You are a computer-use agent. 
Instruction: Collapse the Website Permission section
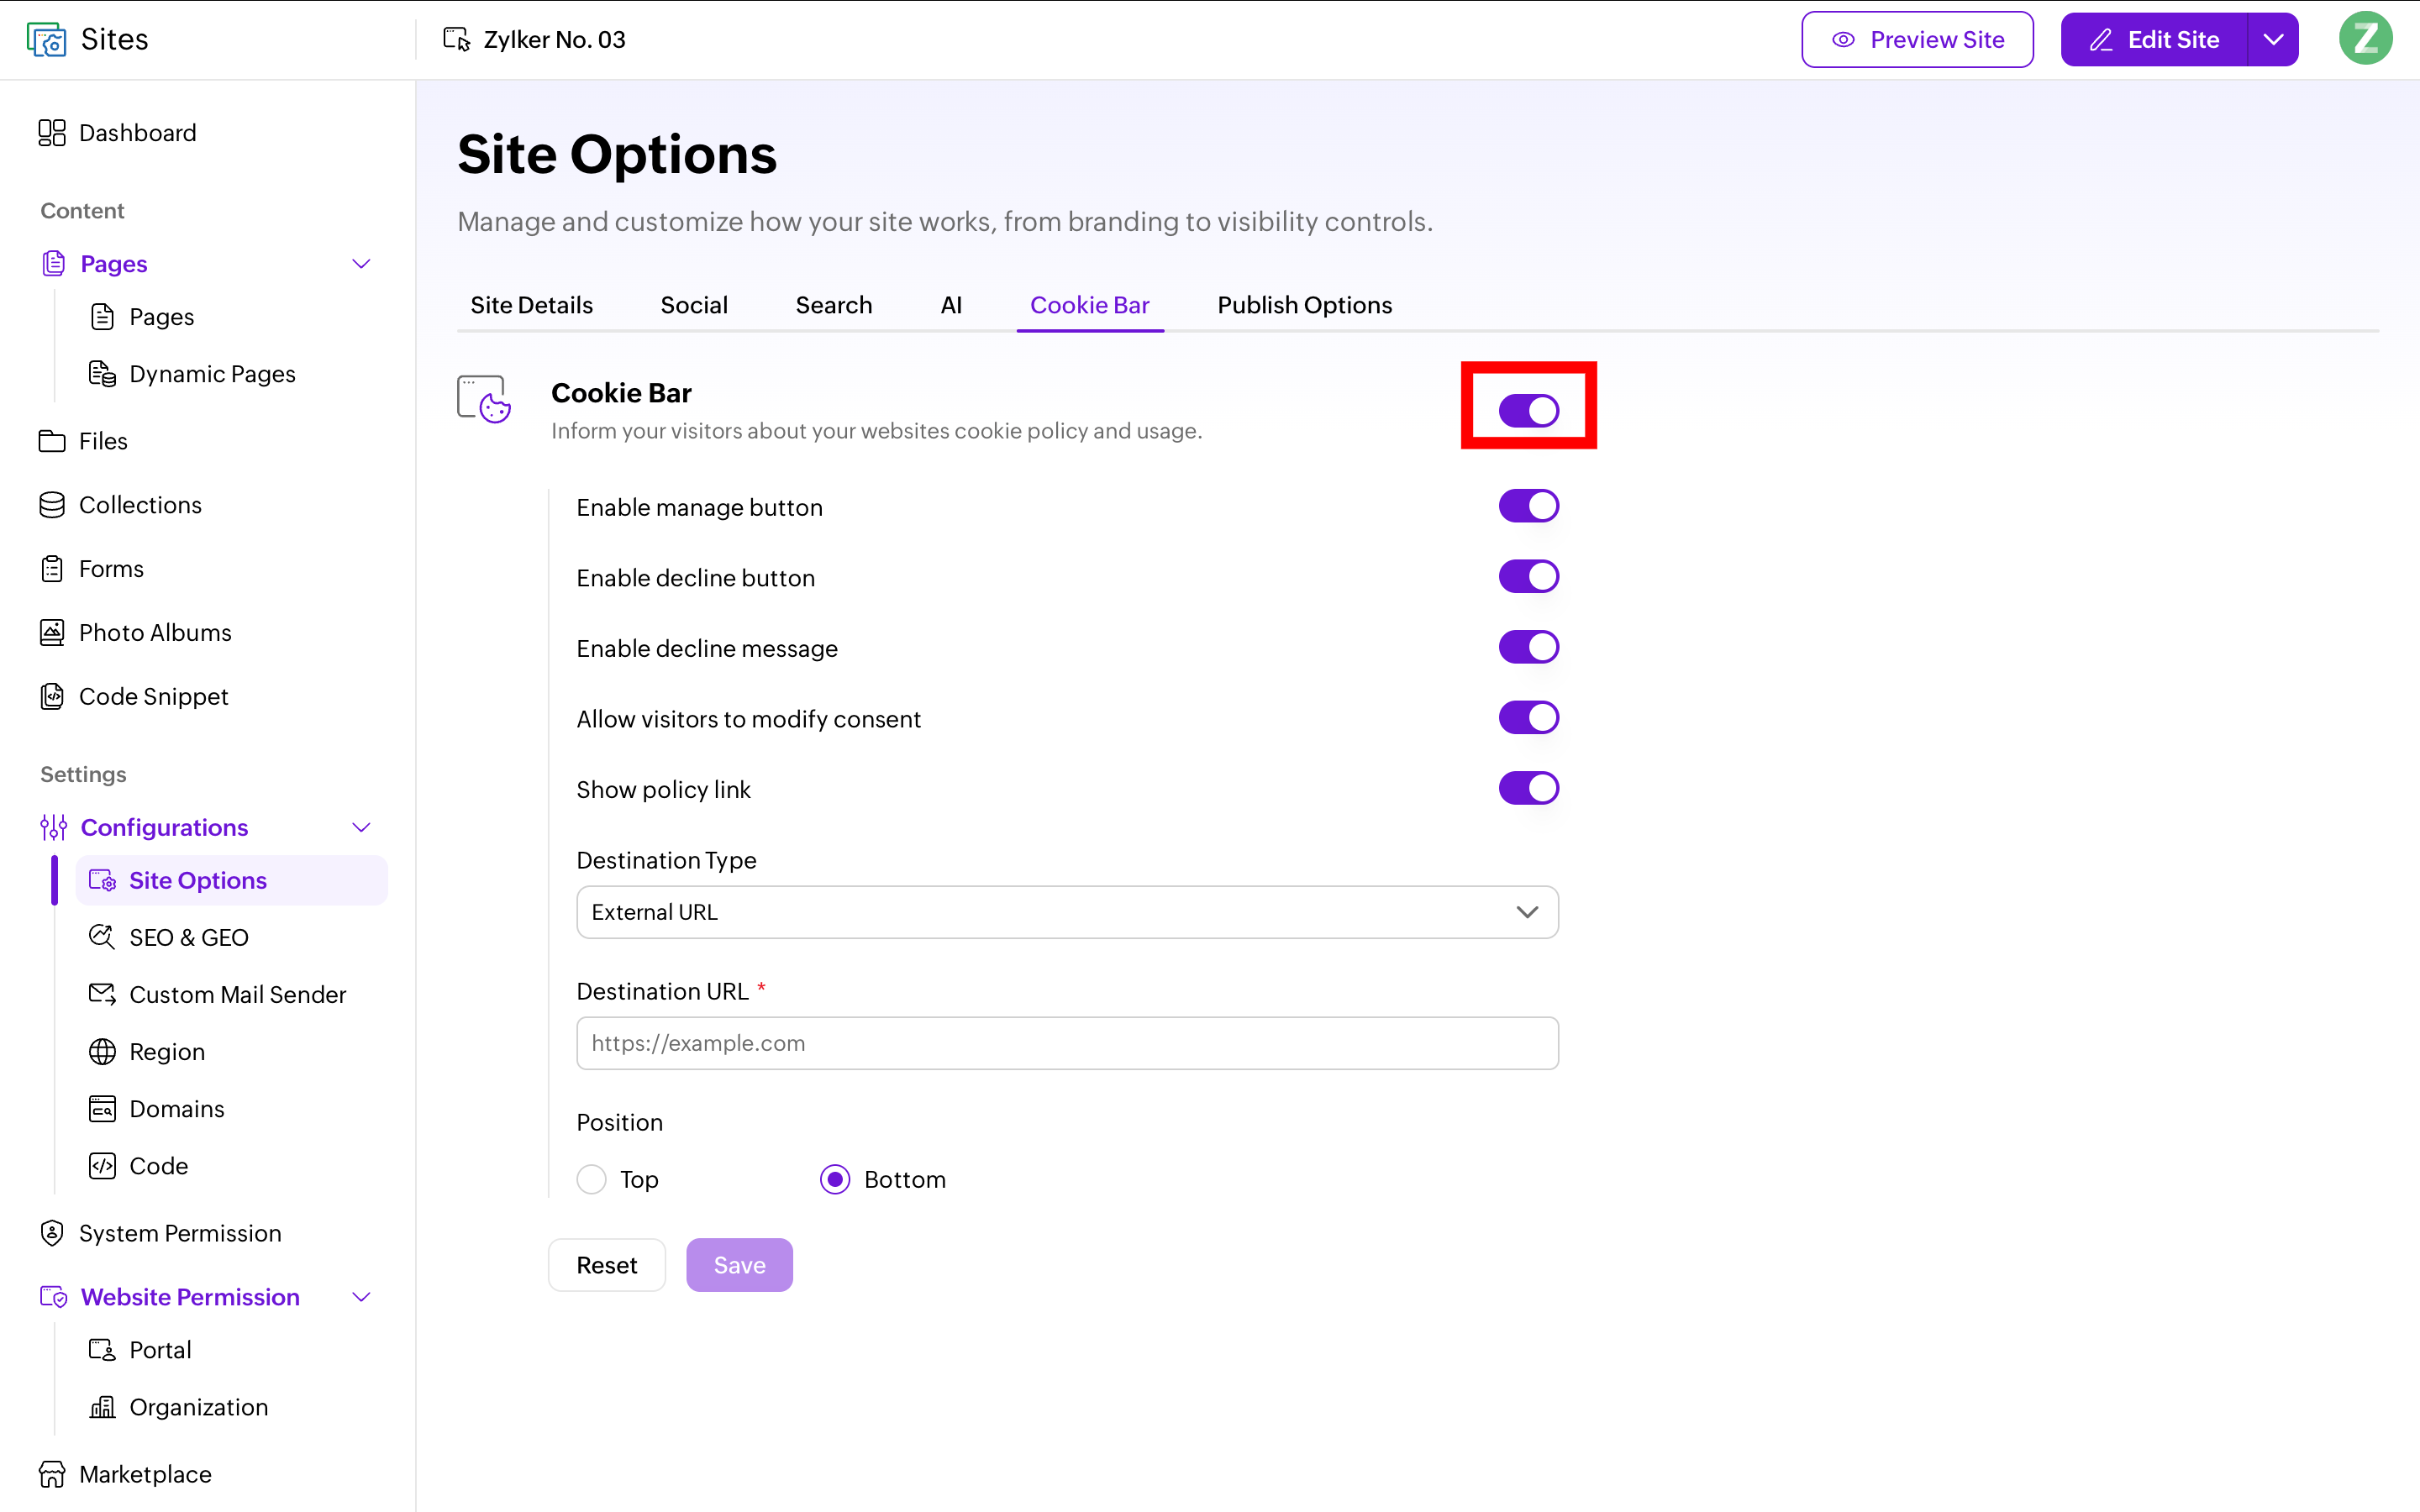[x=362, y=1297]
